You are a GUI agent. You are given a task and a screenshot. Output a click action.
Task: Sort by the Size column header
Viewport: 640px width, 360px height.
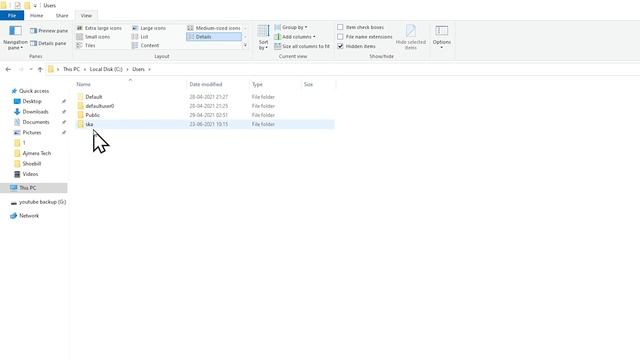[308, 84]
